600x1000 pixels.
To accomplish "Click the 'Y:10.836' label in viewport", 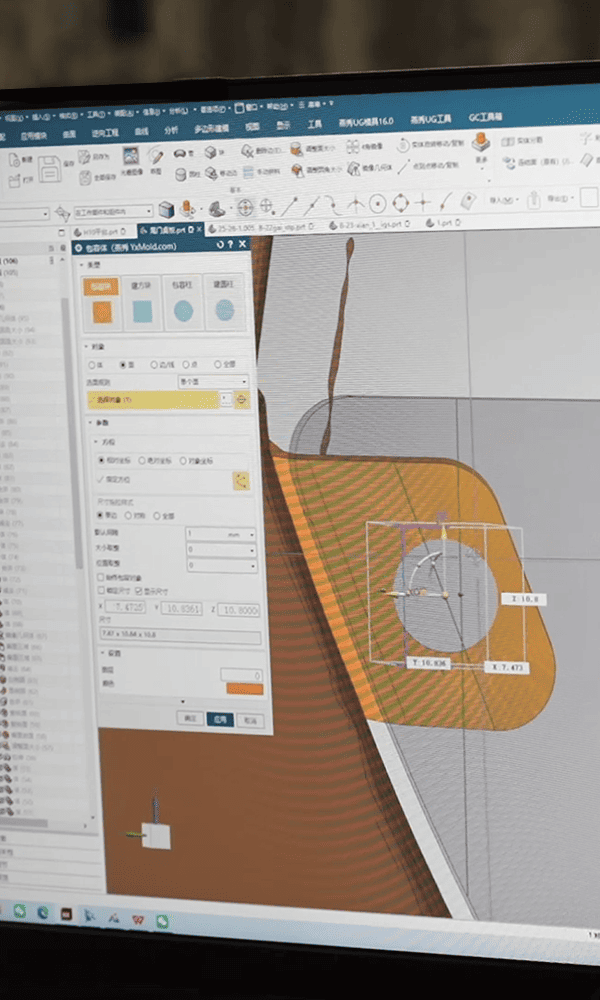I will [x=428, y=663].
